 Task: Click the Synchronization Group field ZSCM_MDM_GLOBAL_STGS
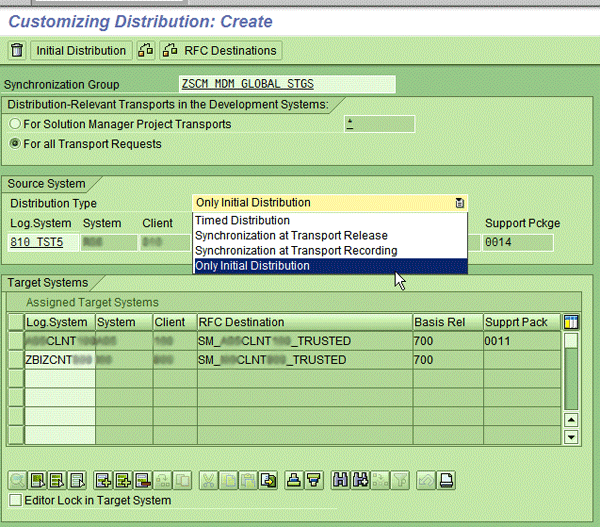point(287,84)
